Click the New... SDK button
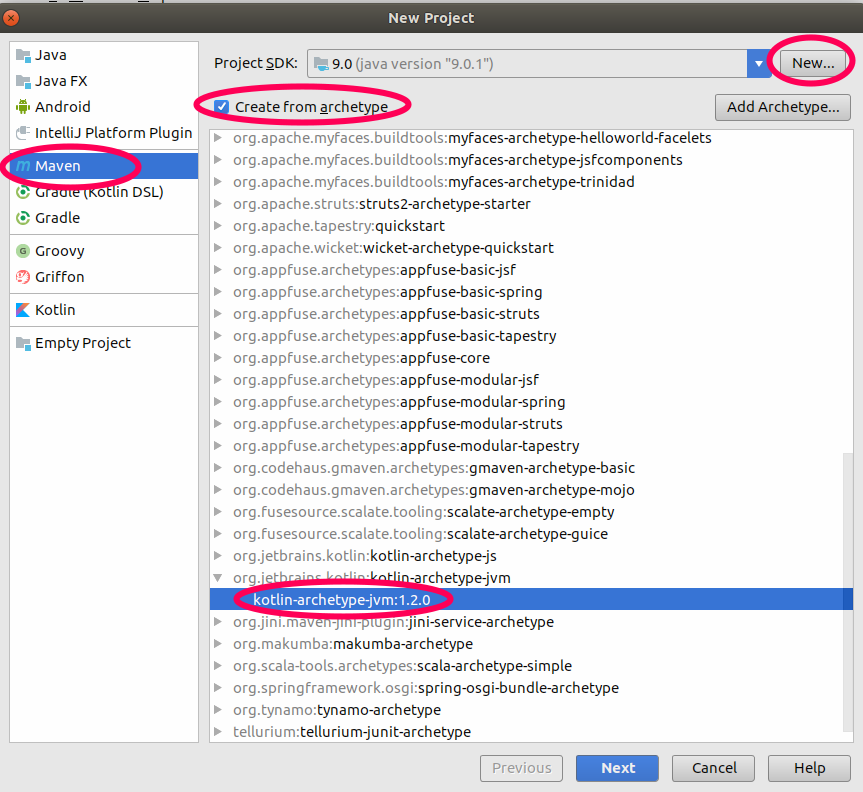The height and width of the screenshot is (792, 863). click(813, 63)
